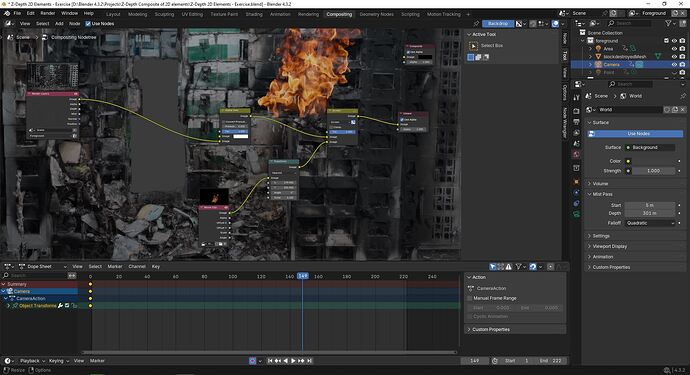Open the World properties tab icon
690x375 pixels.
[576, 154]
